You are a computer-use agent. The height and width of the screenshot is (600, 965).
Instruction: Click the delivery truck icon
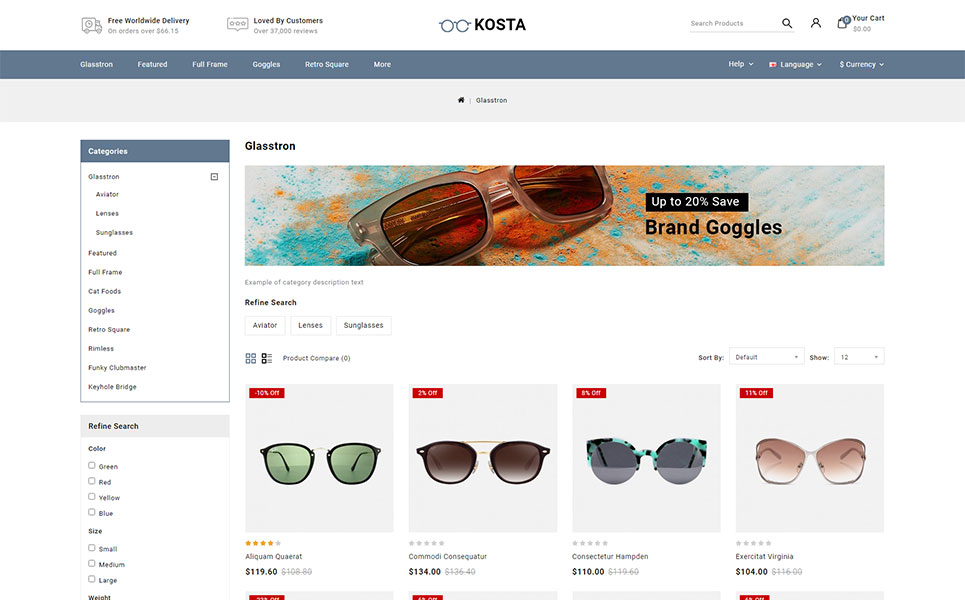point(92,25)
